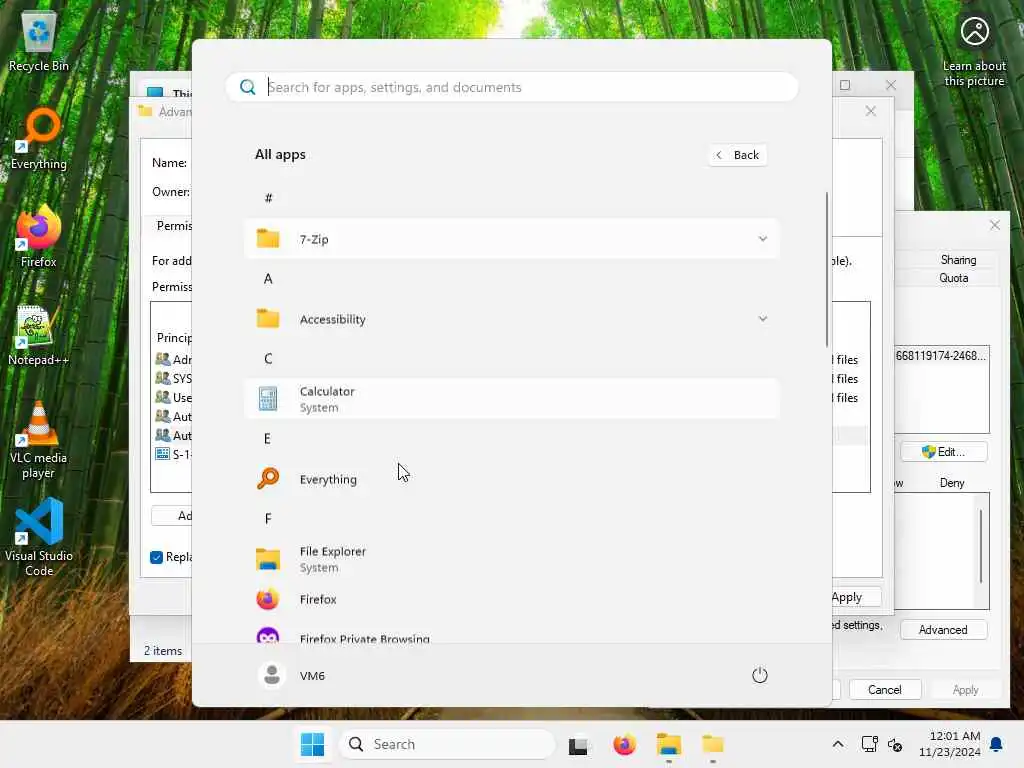This screenshot has height=768, width=1024.
Task: Click Apply in Advanced Security window
Action: (x=856, y=597)
